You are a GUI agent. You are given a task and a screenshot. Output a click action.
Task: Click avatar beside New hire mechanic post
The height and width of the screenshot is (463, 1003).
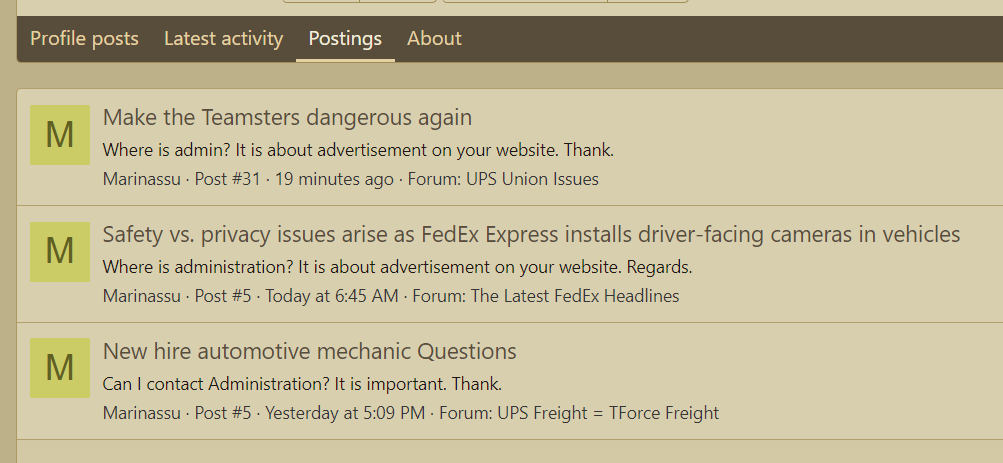tap(60, 368)
